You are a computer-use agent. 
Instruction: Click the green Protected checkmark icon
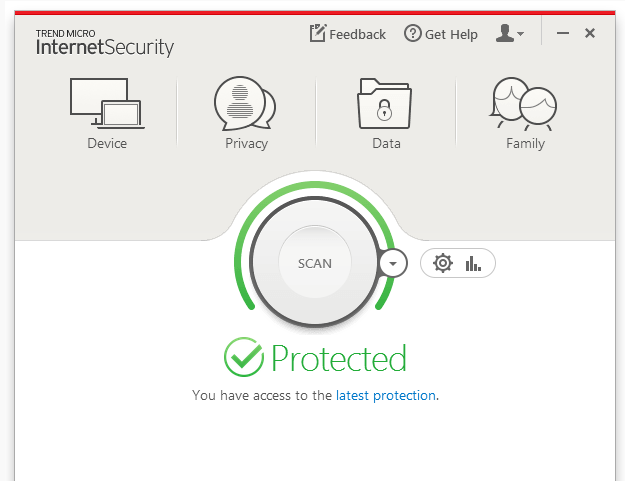244,357
